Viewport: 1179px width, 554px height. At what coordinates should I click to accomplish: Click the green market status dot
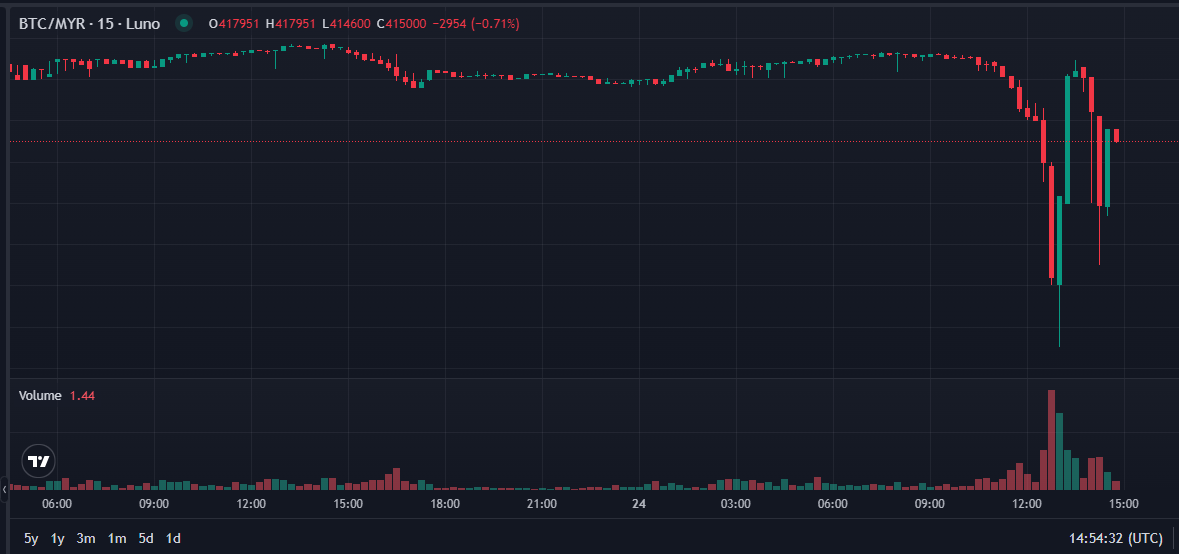(183, 23)
